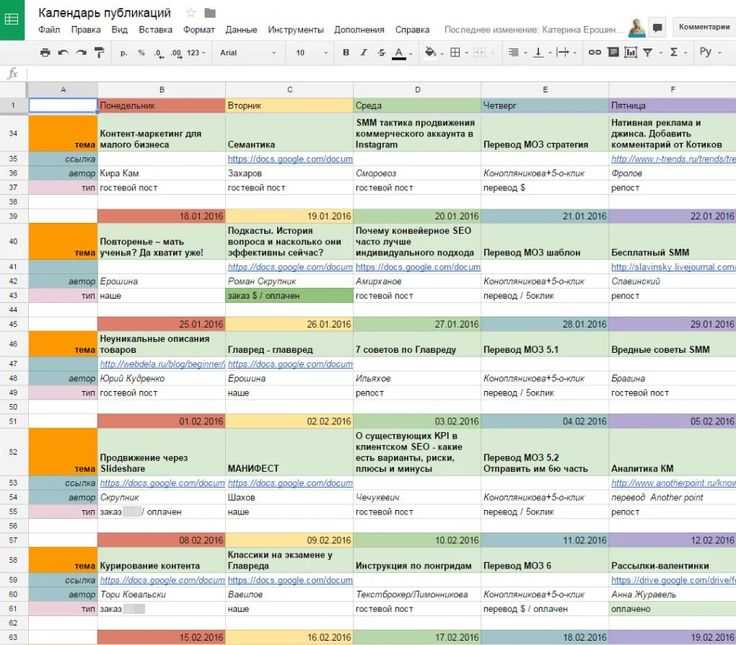Image resolution: width=736 pixels, height=645 pixels.
Task: Open the drive.google.com link
Action: pos(673,580)
